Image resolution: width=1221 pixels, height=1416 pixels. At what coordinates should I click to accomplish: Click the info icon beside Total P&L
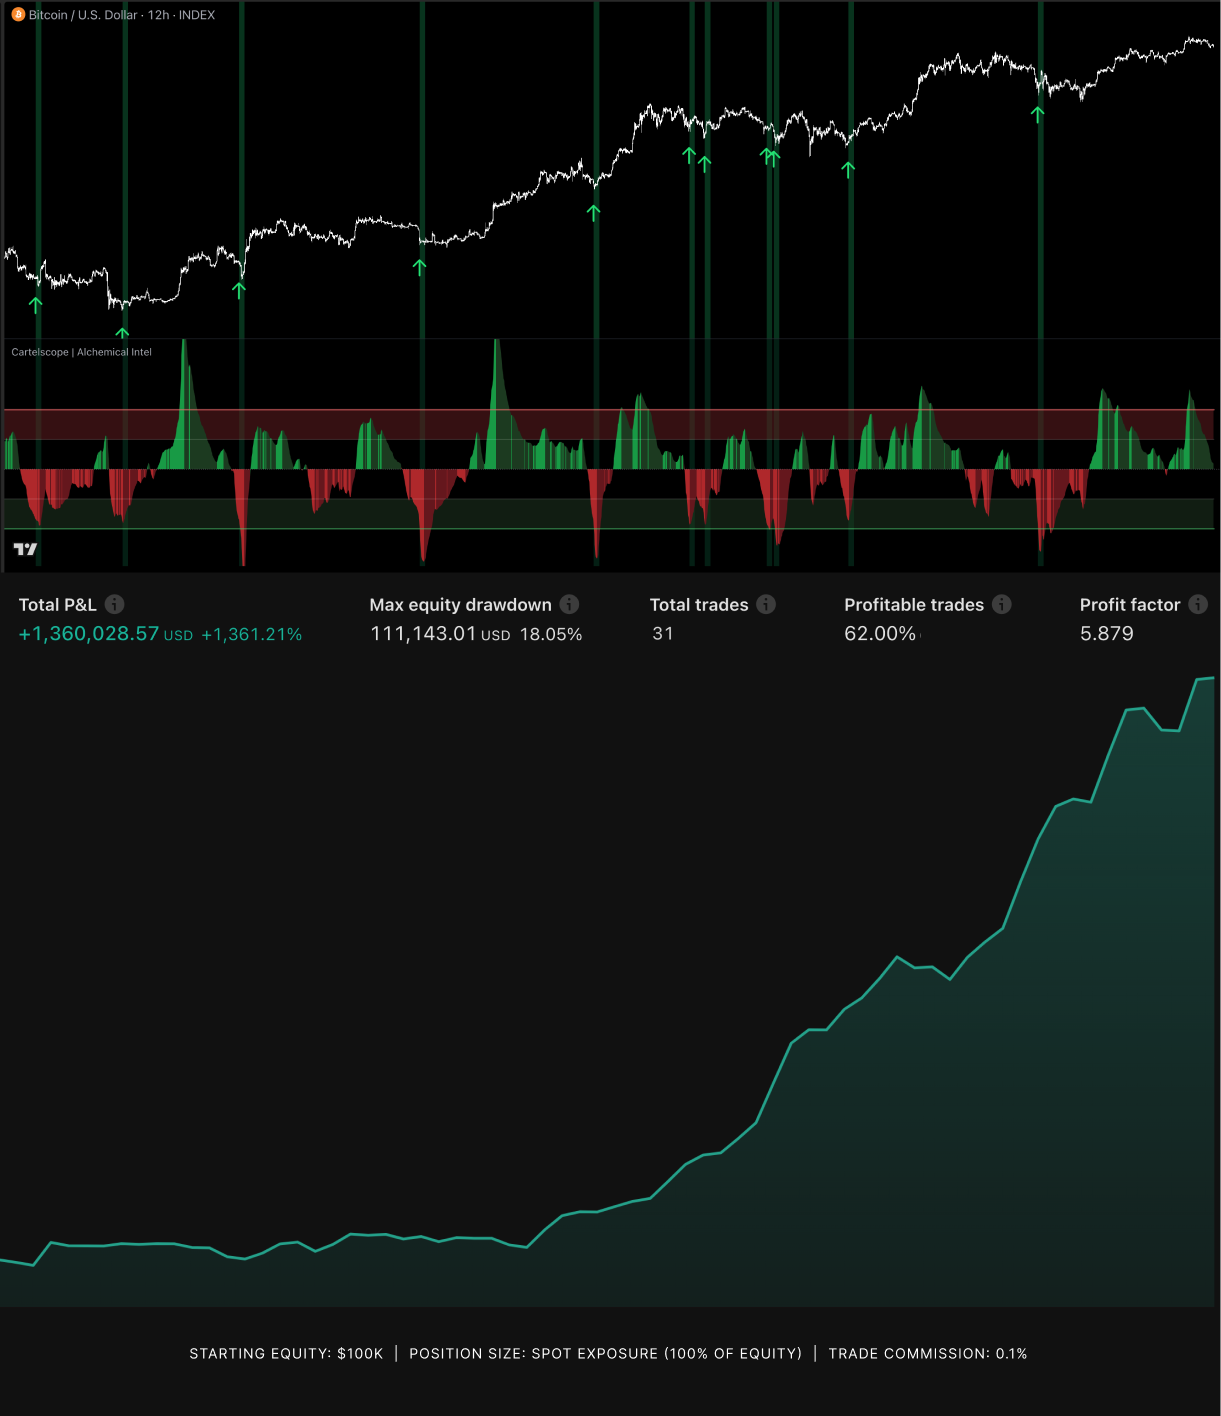[115, 604]
